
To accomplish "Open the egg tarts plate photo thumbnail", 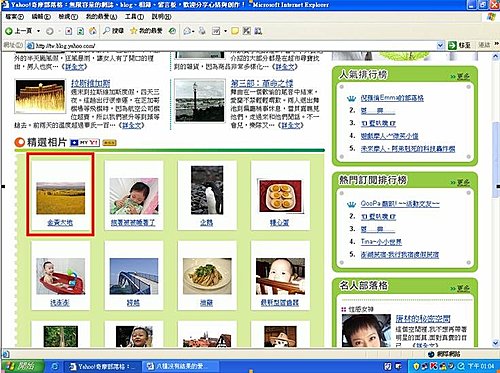I will tap(280, 196).
